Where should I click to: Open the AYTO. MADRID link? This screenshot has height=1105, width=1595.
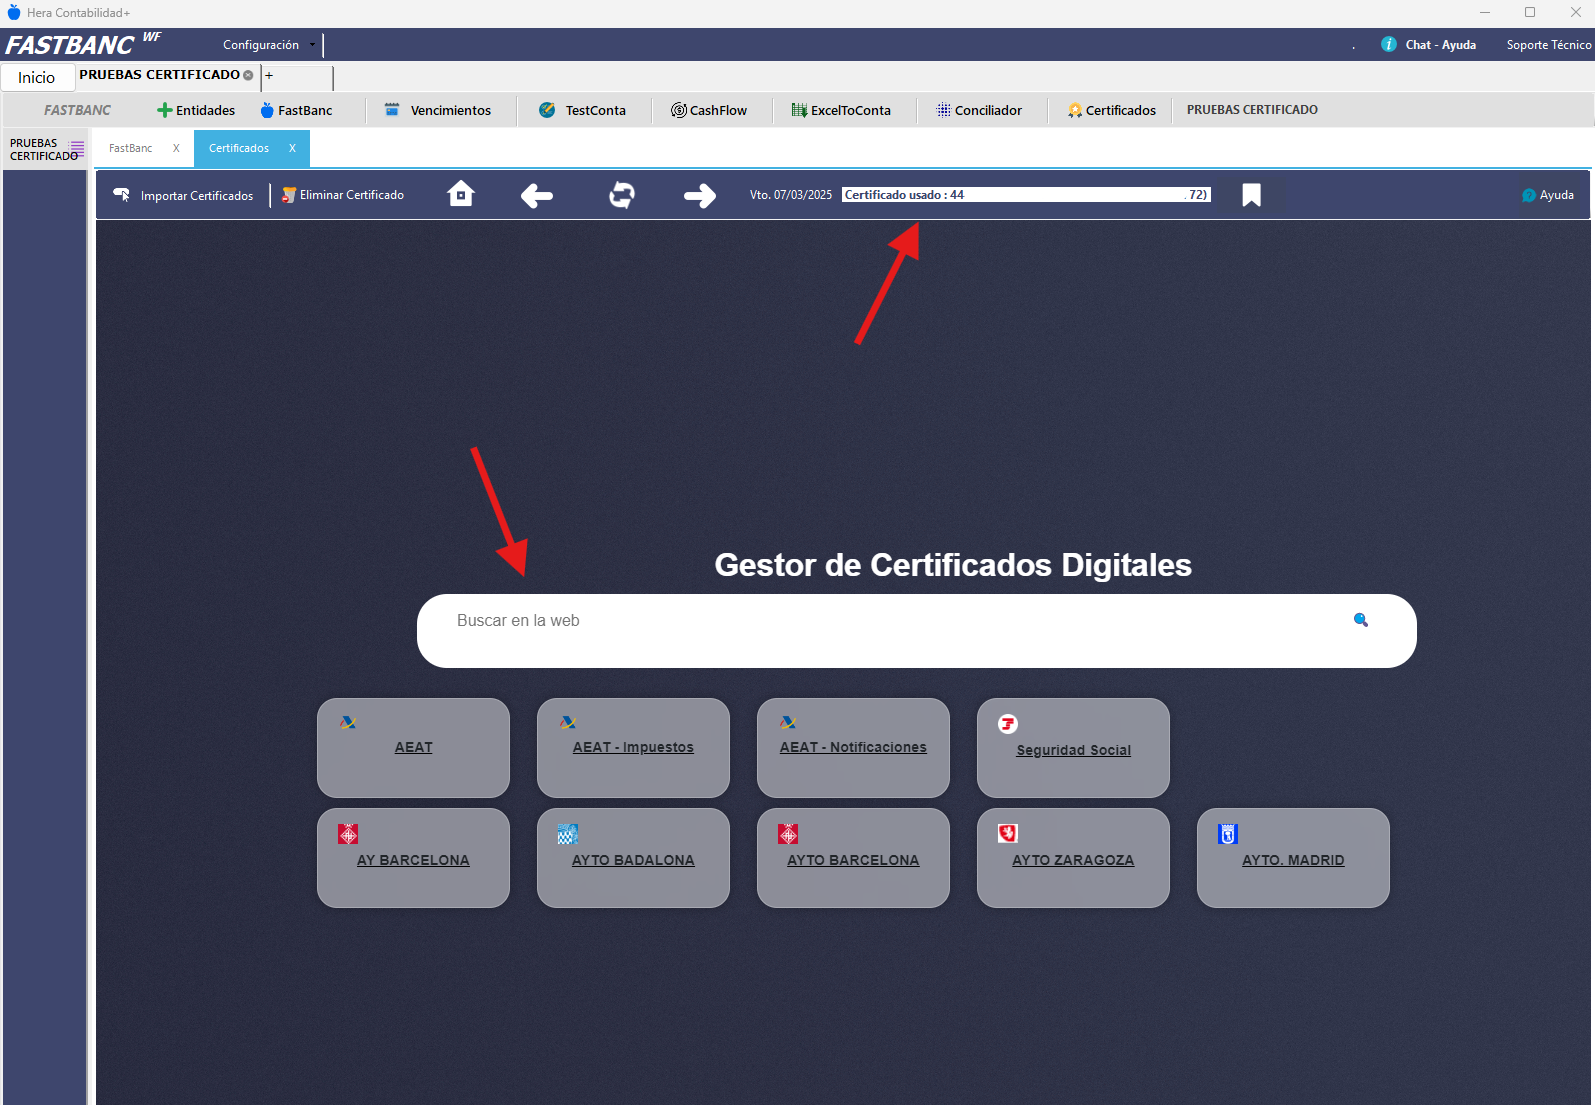click(x=1293, y=860)
